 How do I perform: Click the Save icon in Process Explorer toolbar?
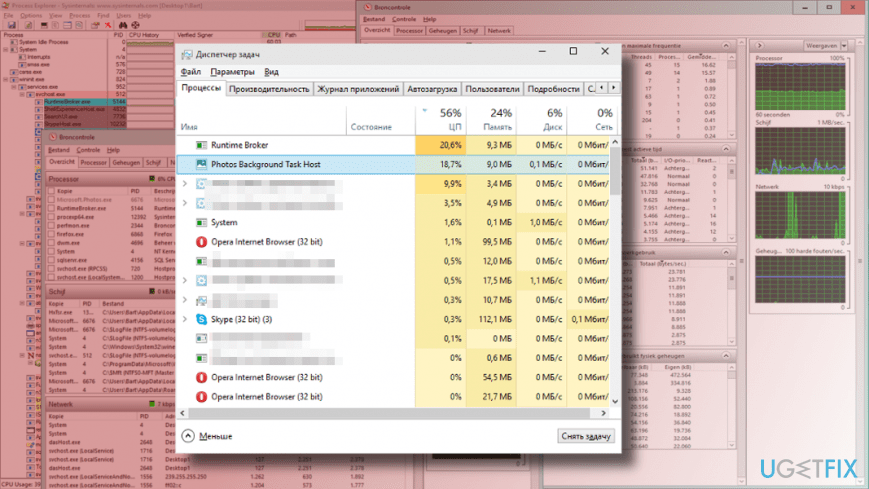tap(12, 25)
